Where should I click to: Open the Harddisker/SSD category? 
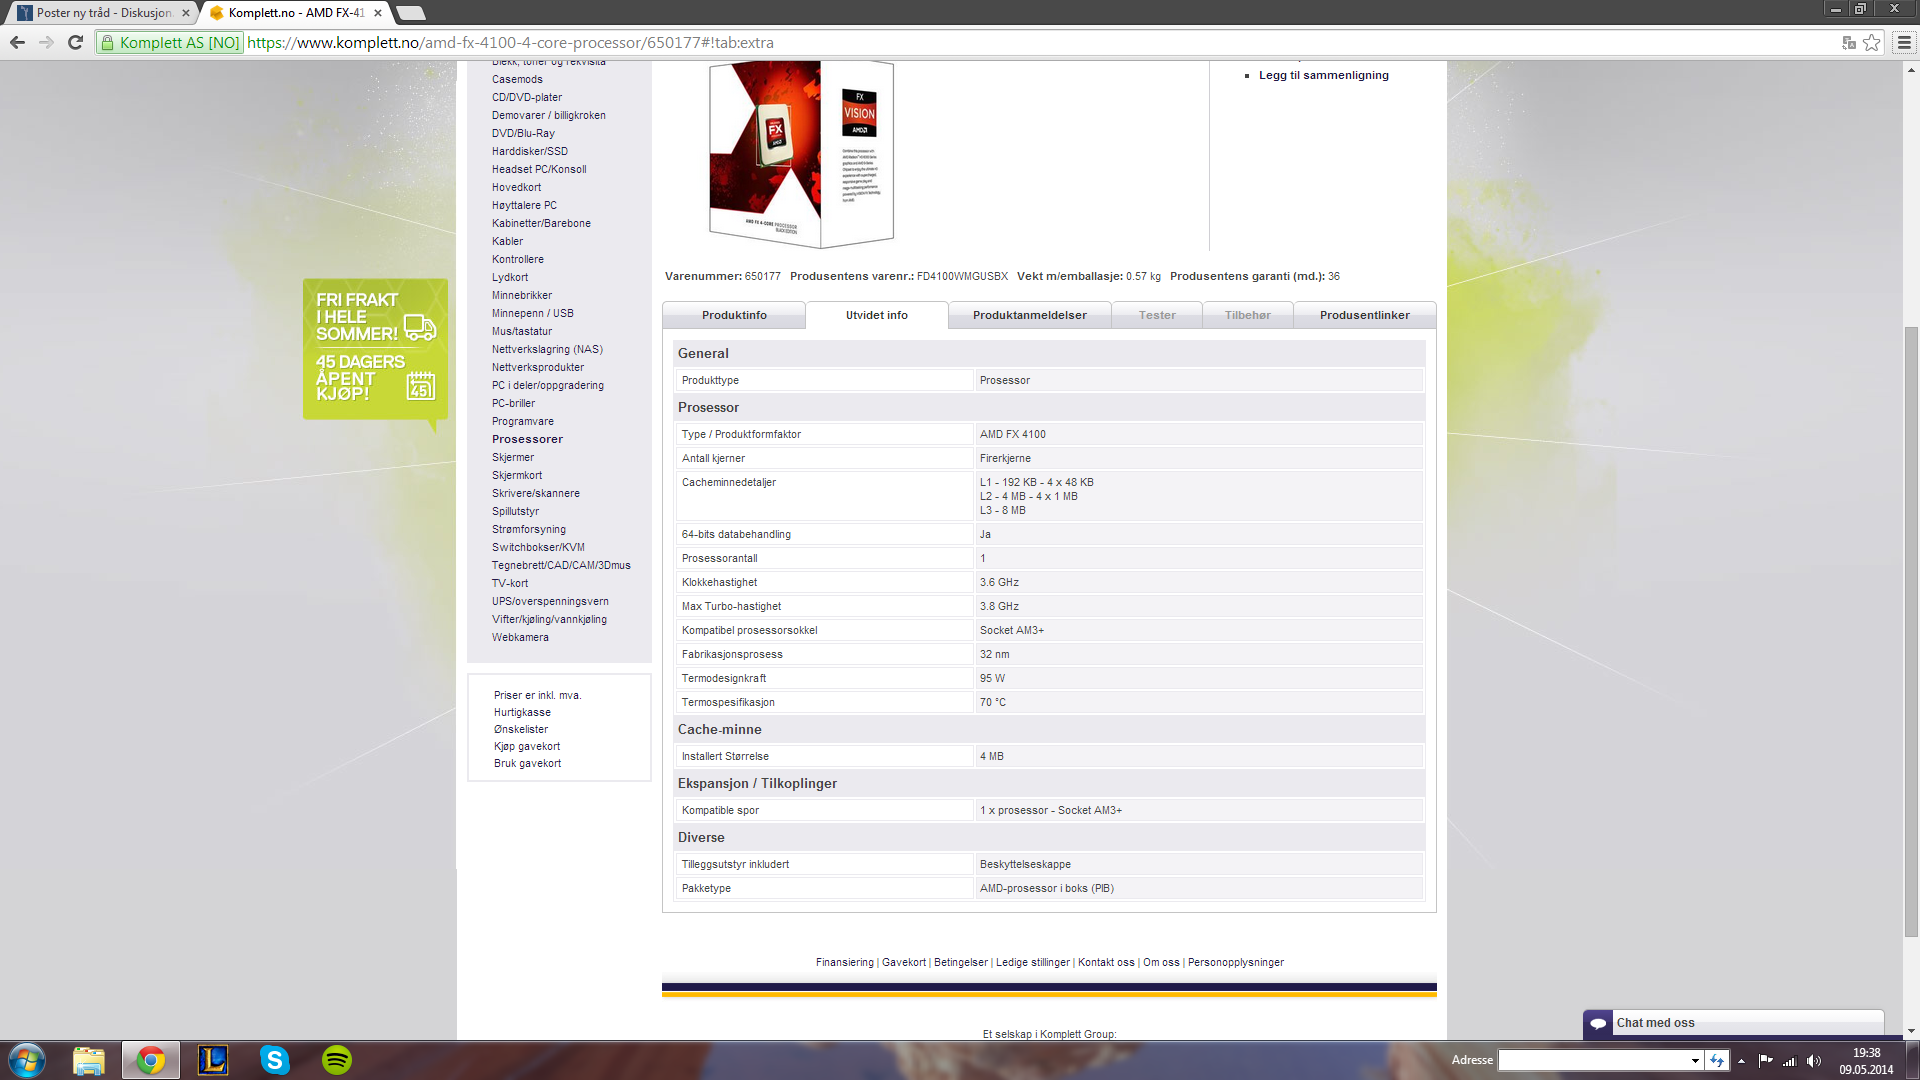pyautogui.click(x=530, y=151)
